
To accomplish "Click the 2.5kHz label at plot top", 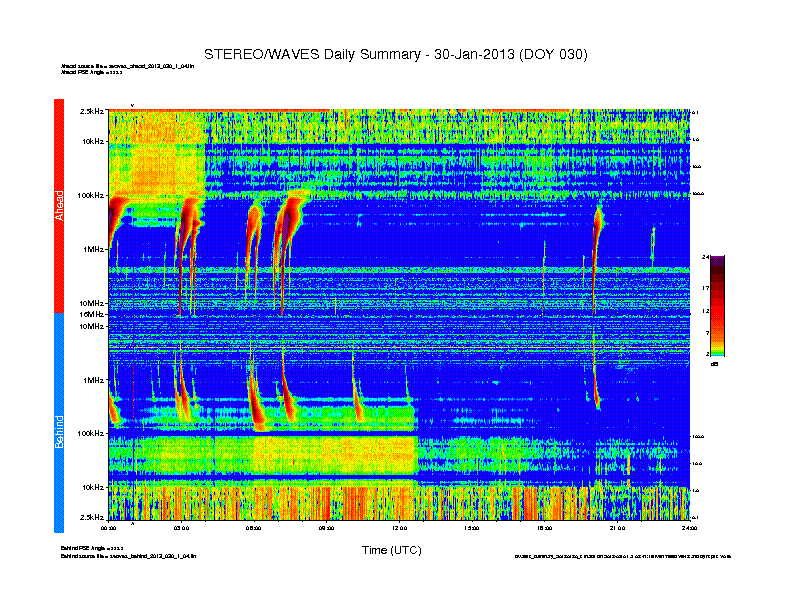I will pos(91,111).
